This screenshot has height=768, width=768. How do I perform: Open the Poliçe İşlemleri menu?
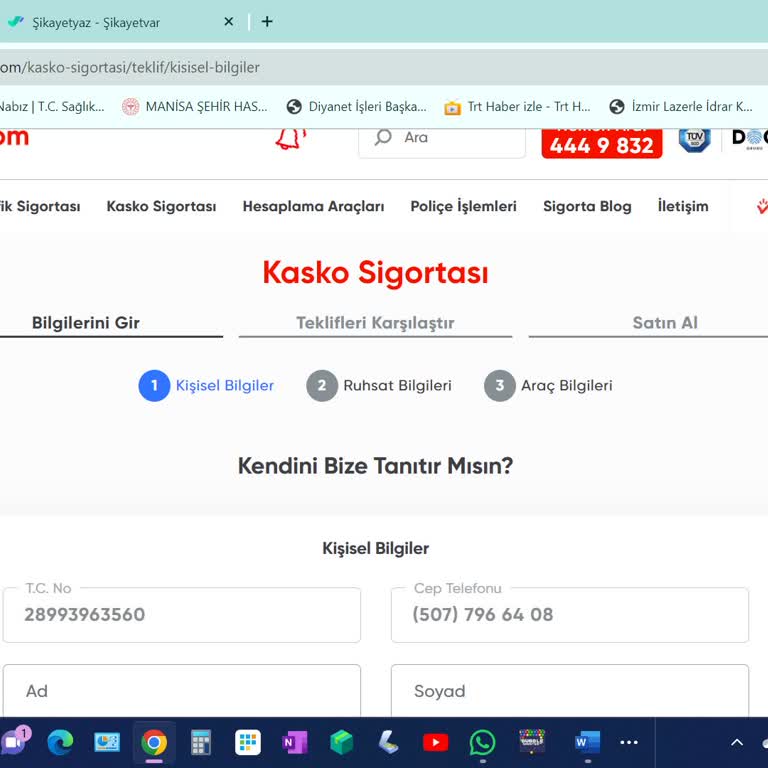[x=463, y=206]
